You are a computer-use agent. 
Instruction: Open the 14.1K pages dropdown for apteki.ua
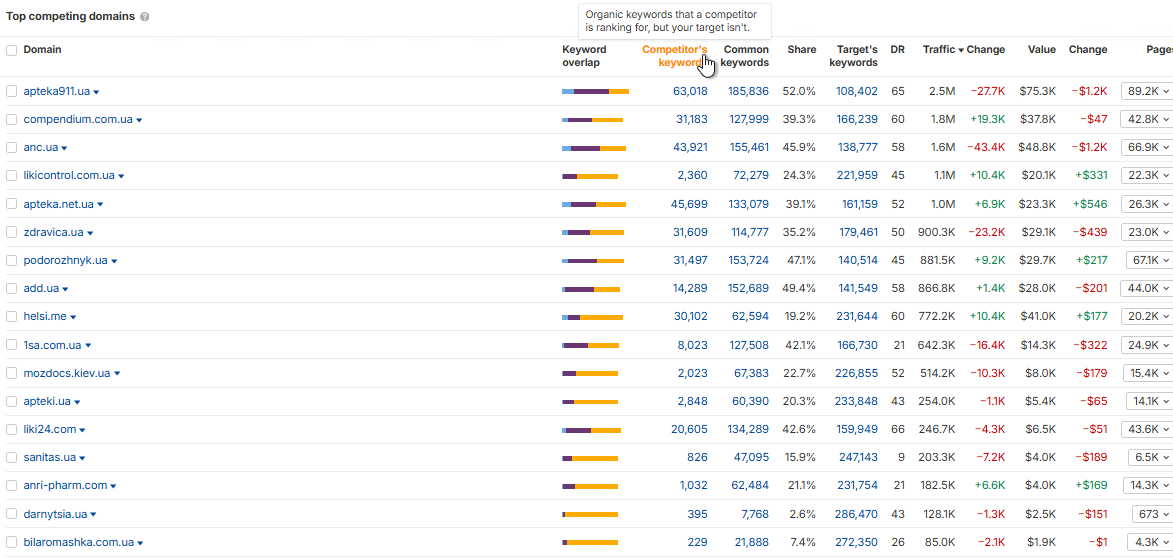coord(1150,401)
